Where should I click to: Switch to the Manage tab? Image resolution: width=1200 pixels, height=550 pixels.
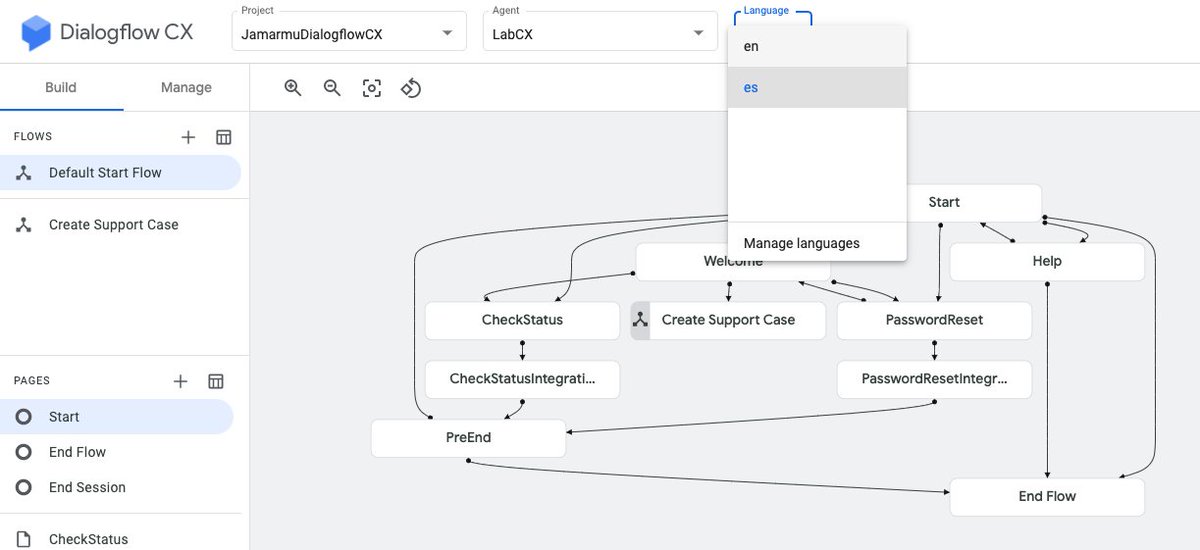pos(186,87)
